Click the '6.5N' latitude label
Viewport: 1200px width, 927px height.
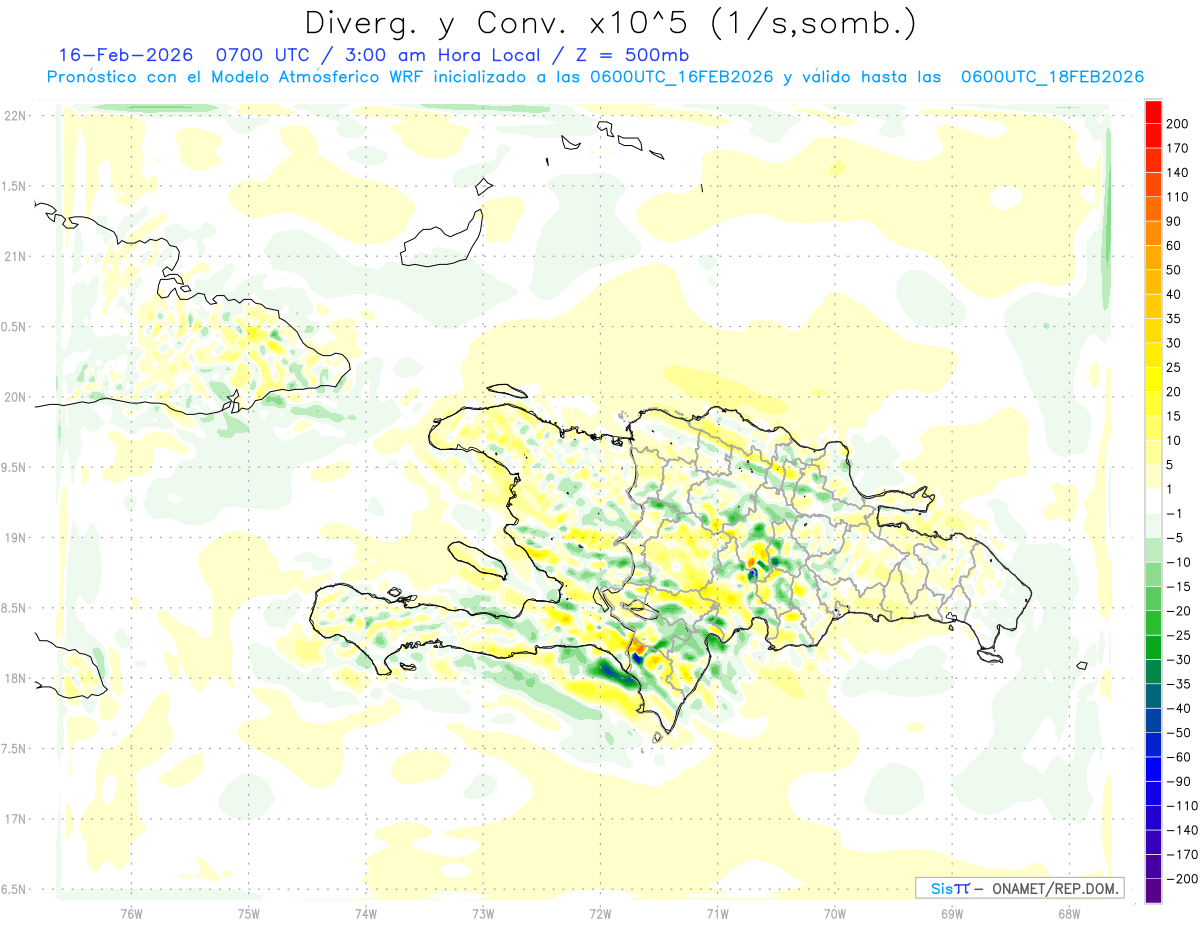[x=15, y=889]
